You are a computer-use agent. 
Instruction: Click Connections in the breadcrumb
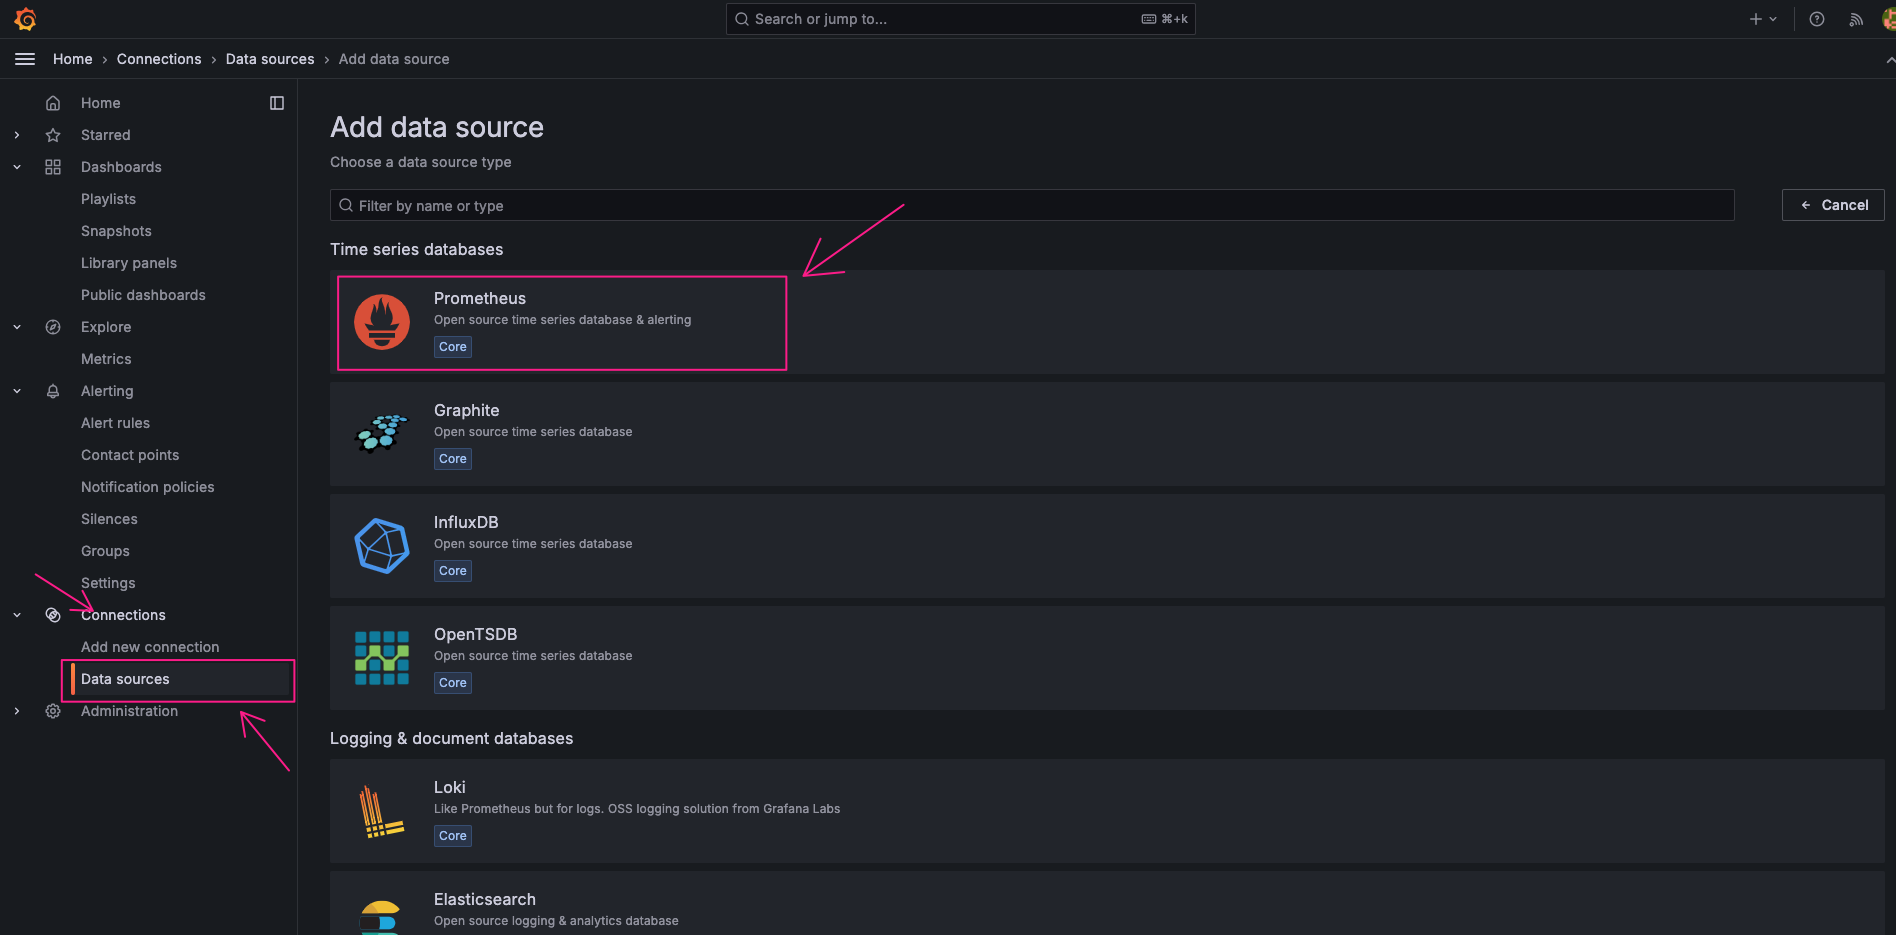click(x=159, y=59)
